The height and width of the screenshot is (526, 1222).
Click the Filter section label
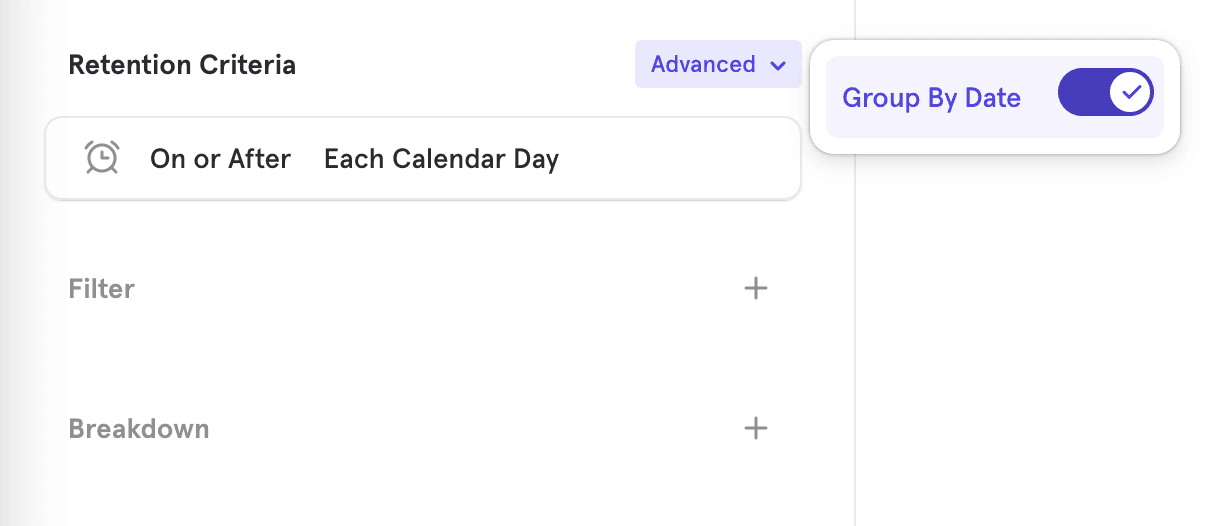click(101, 289)
